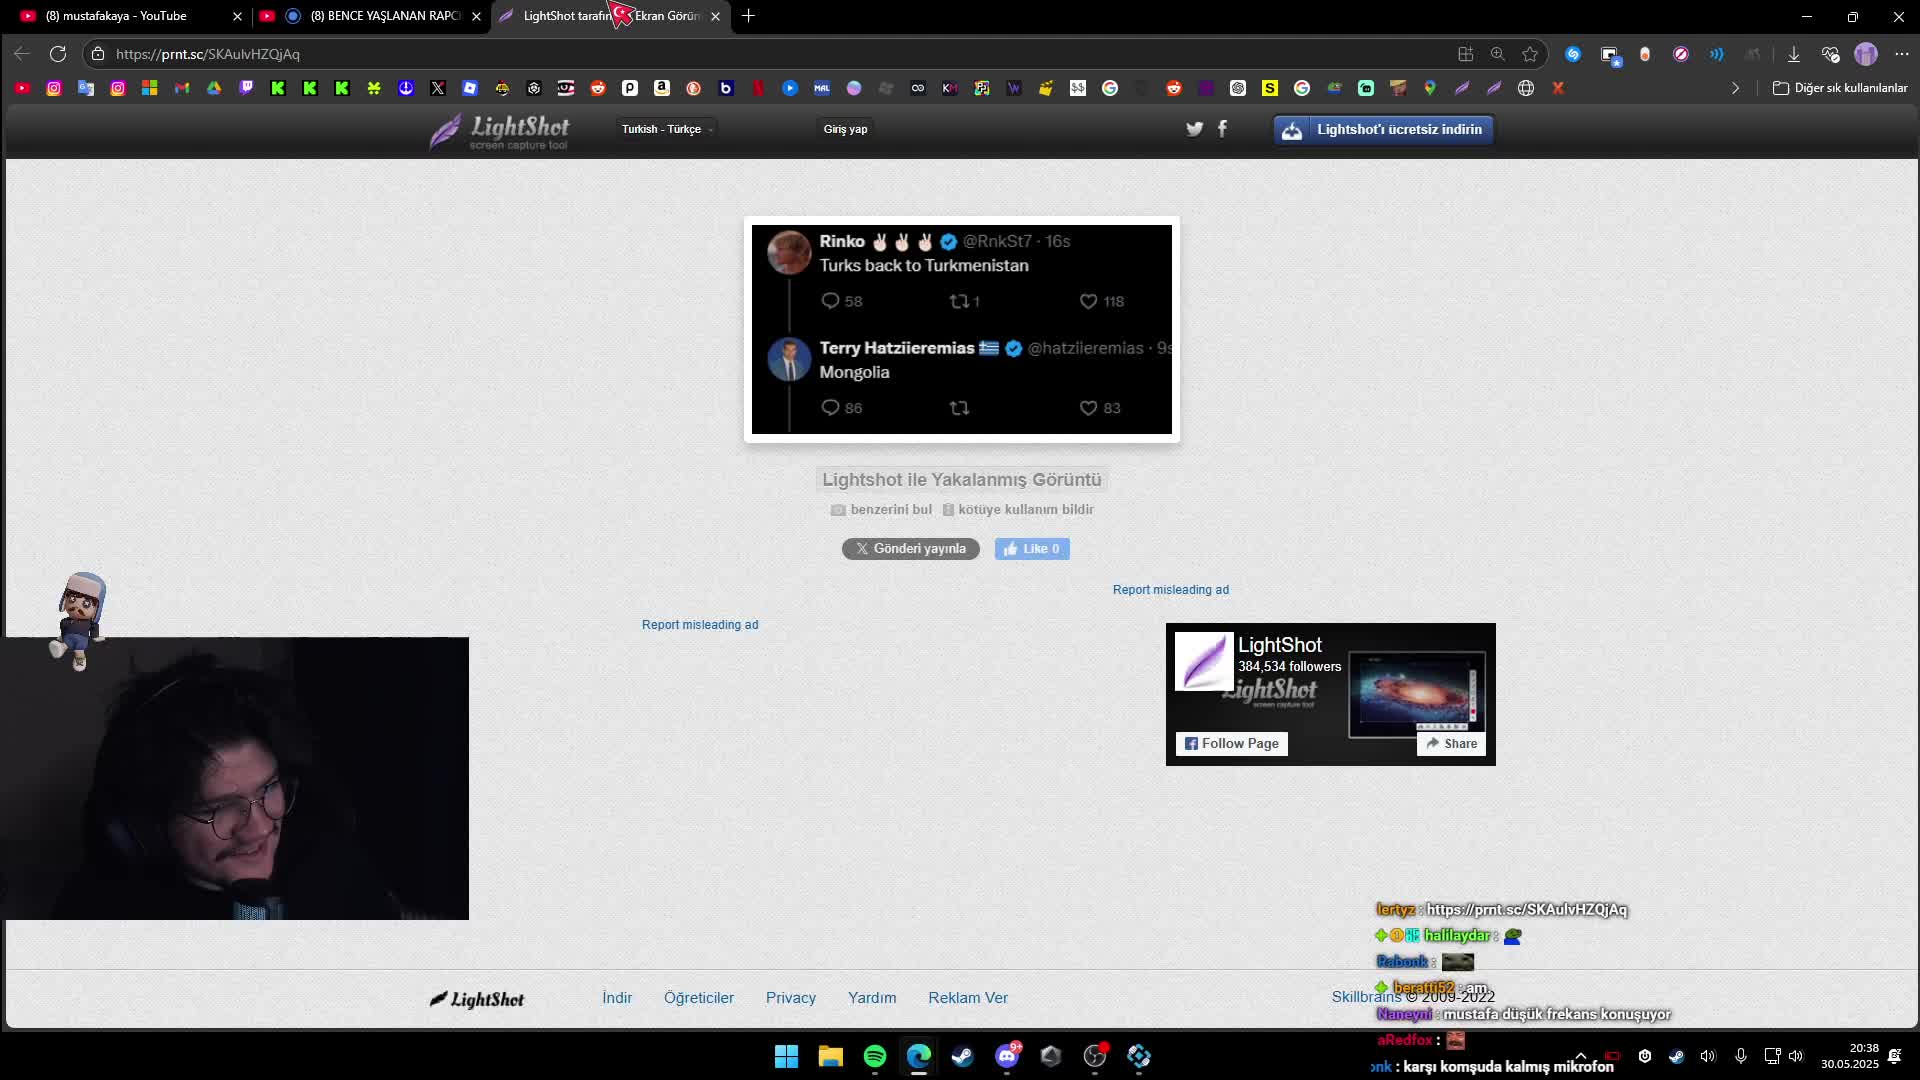1920x1080 pixels.
Task: Open Spotify from the taskbar
Action: click(x=875, y=1056)
